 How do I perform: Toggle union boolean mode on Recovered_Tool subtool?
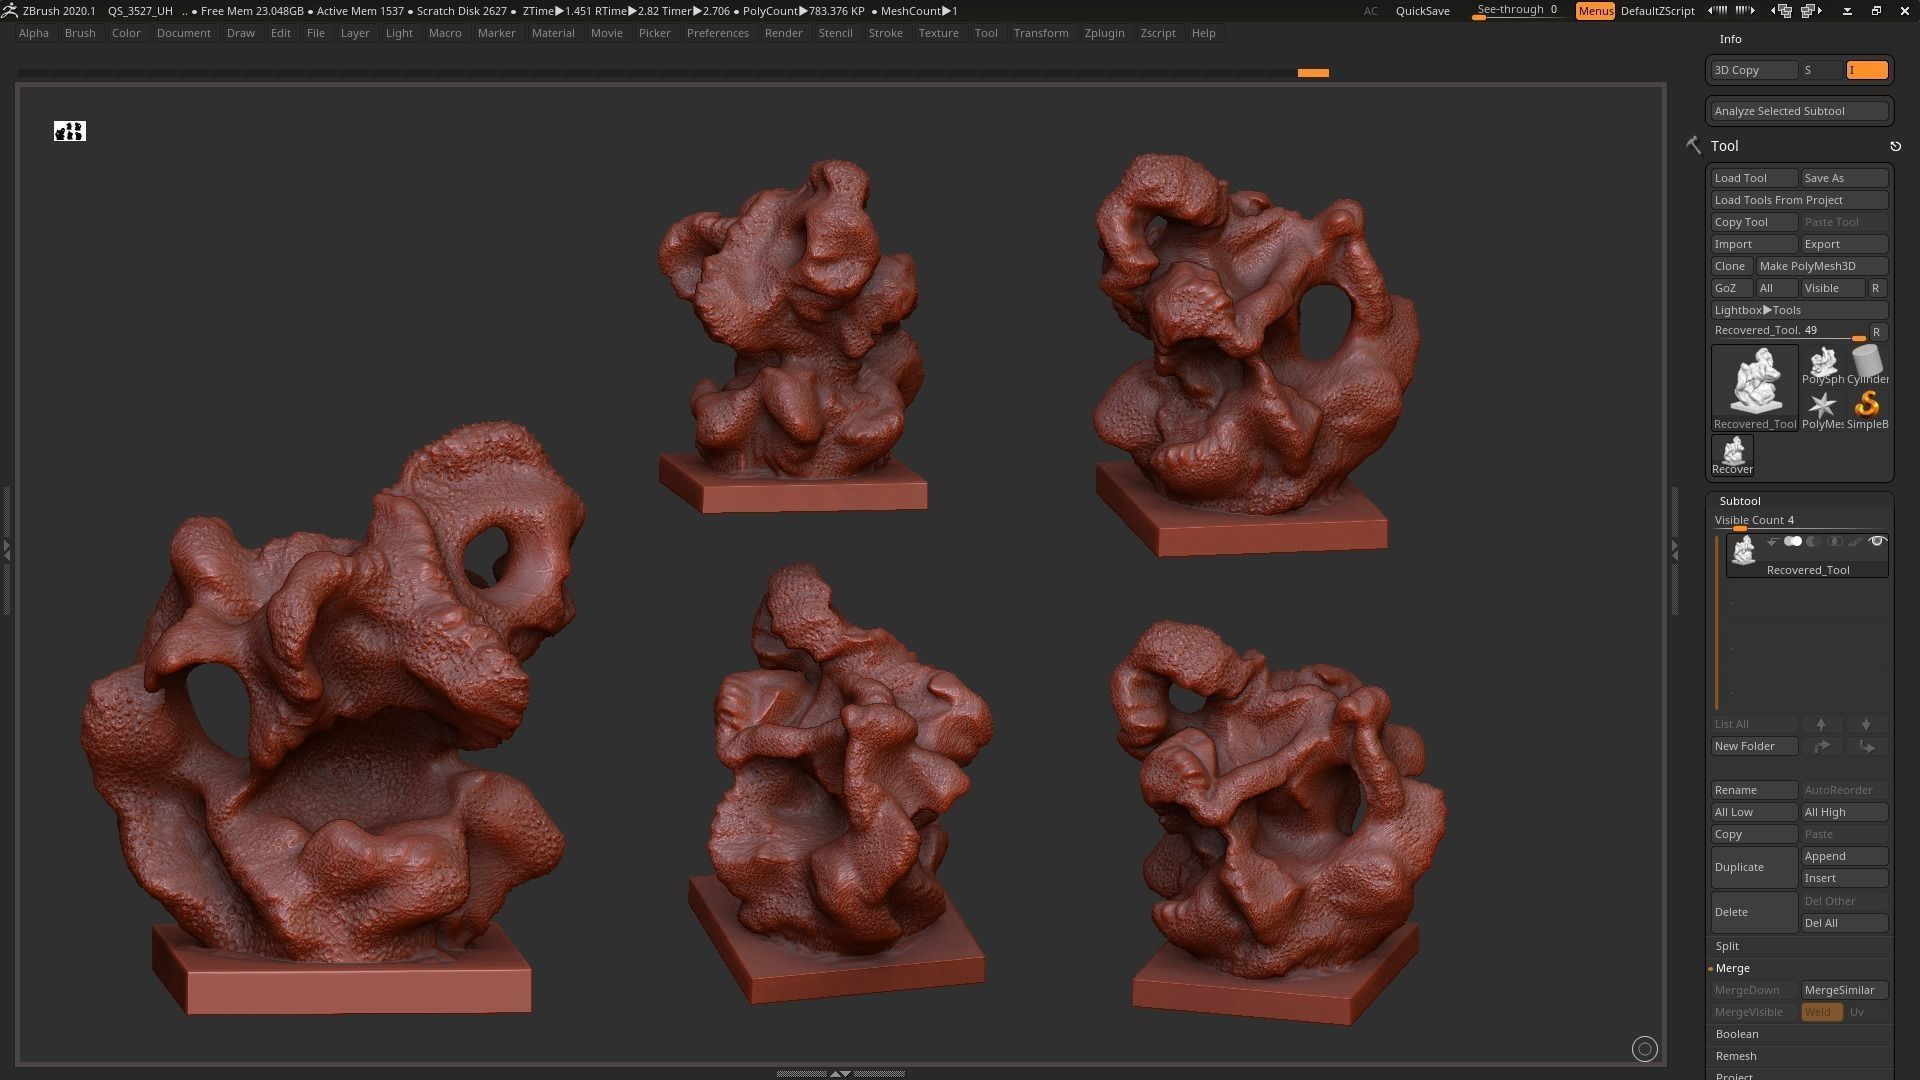tap(1792, 541)
